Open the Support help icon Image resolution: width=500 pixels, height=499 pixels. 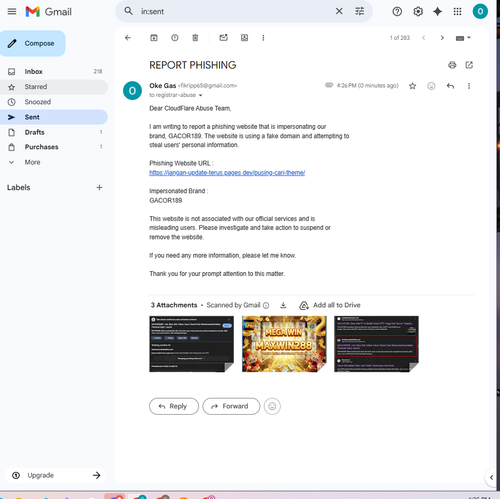click(x=397, y=12)
